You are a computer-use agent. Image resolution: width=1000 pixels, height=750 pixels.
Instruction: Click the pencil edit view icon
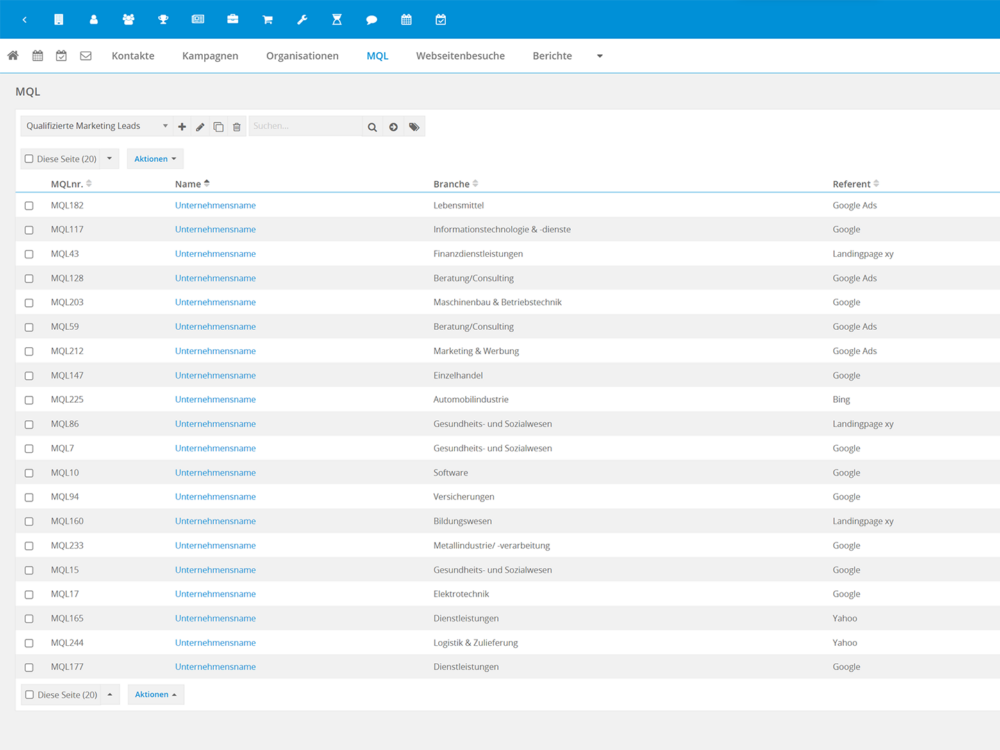pos(200,127)
